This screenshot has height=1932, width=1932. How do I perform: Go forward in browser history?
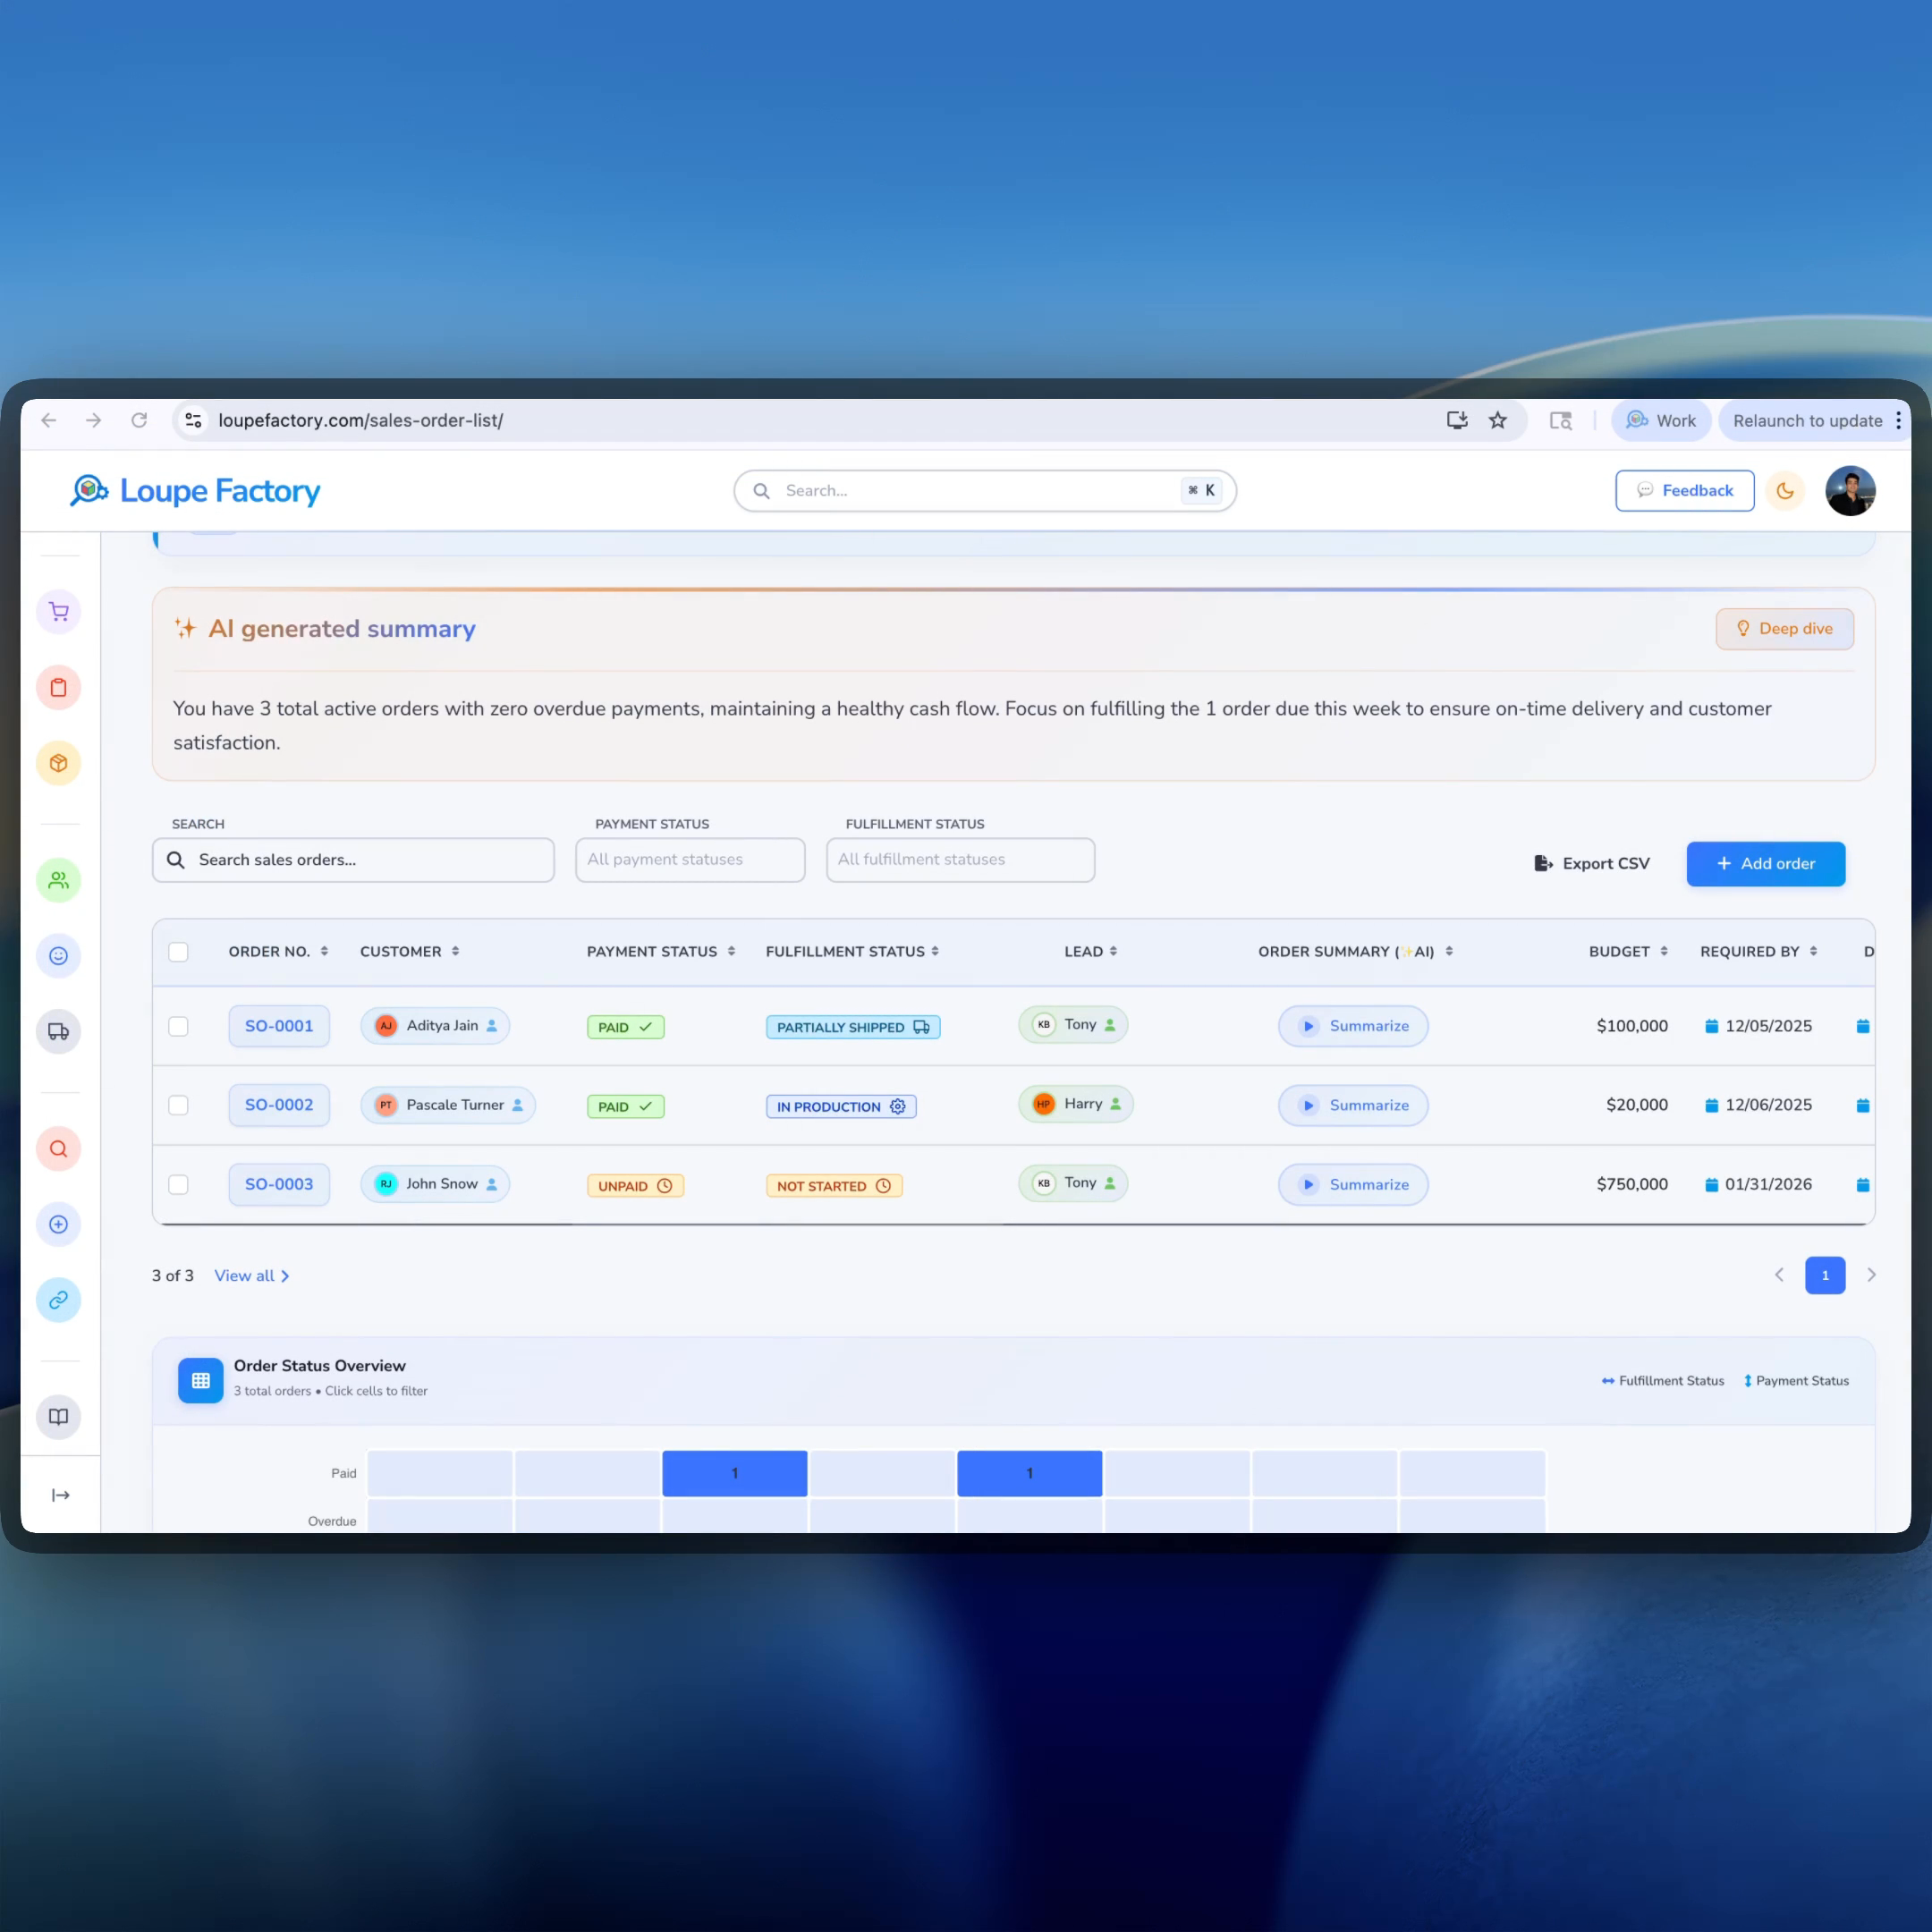pyautogui.click(x=94, y=420)
